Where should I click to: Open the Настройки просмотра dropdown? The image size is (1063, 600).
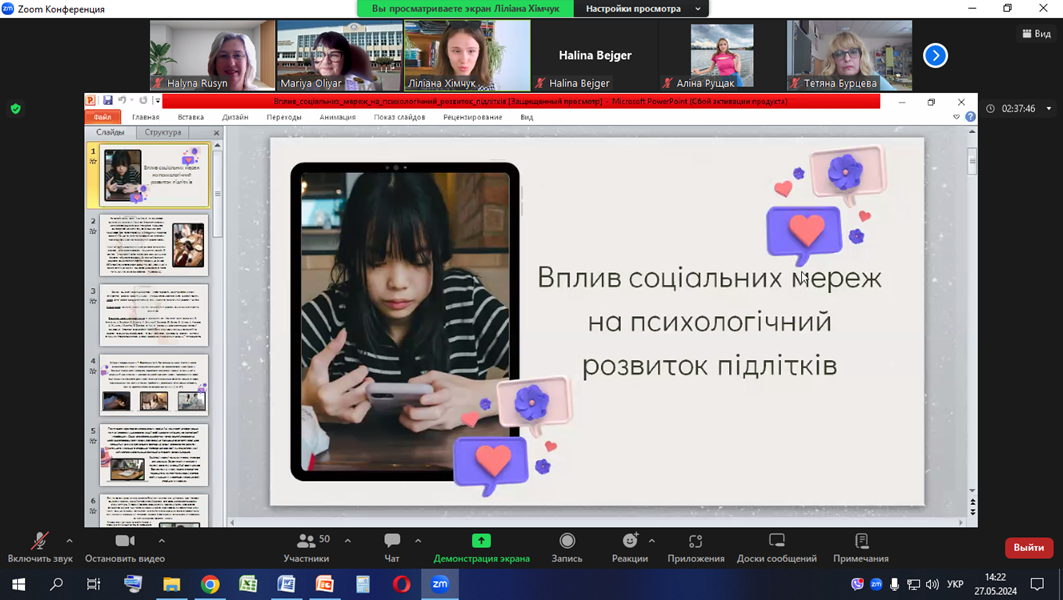(x=642, y=9)
